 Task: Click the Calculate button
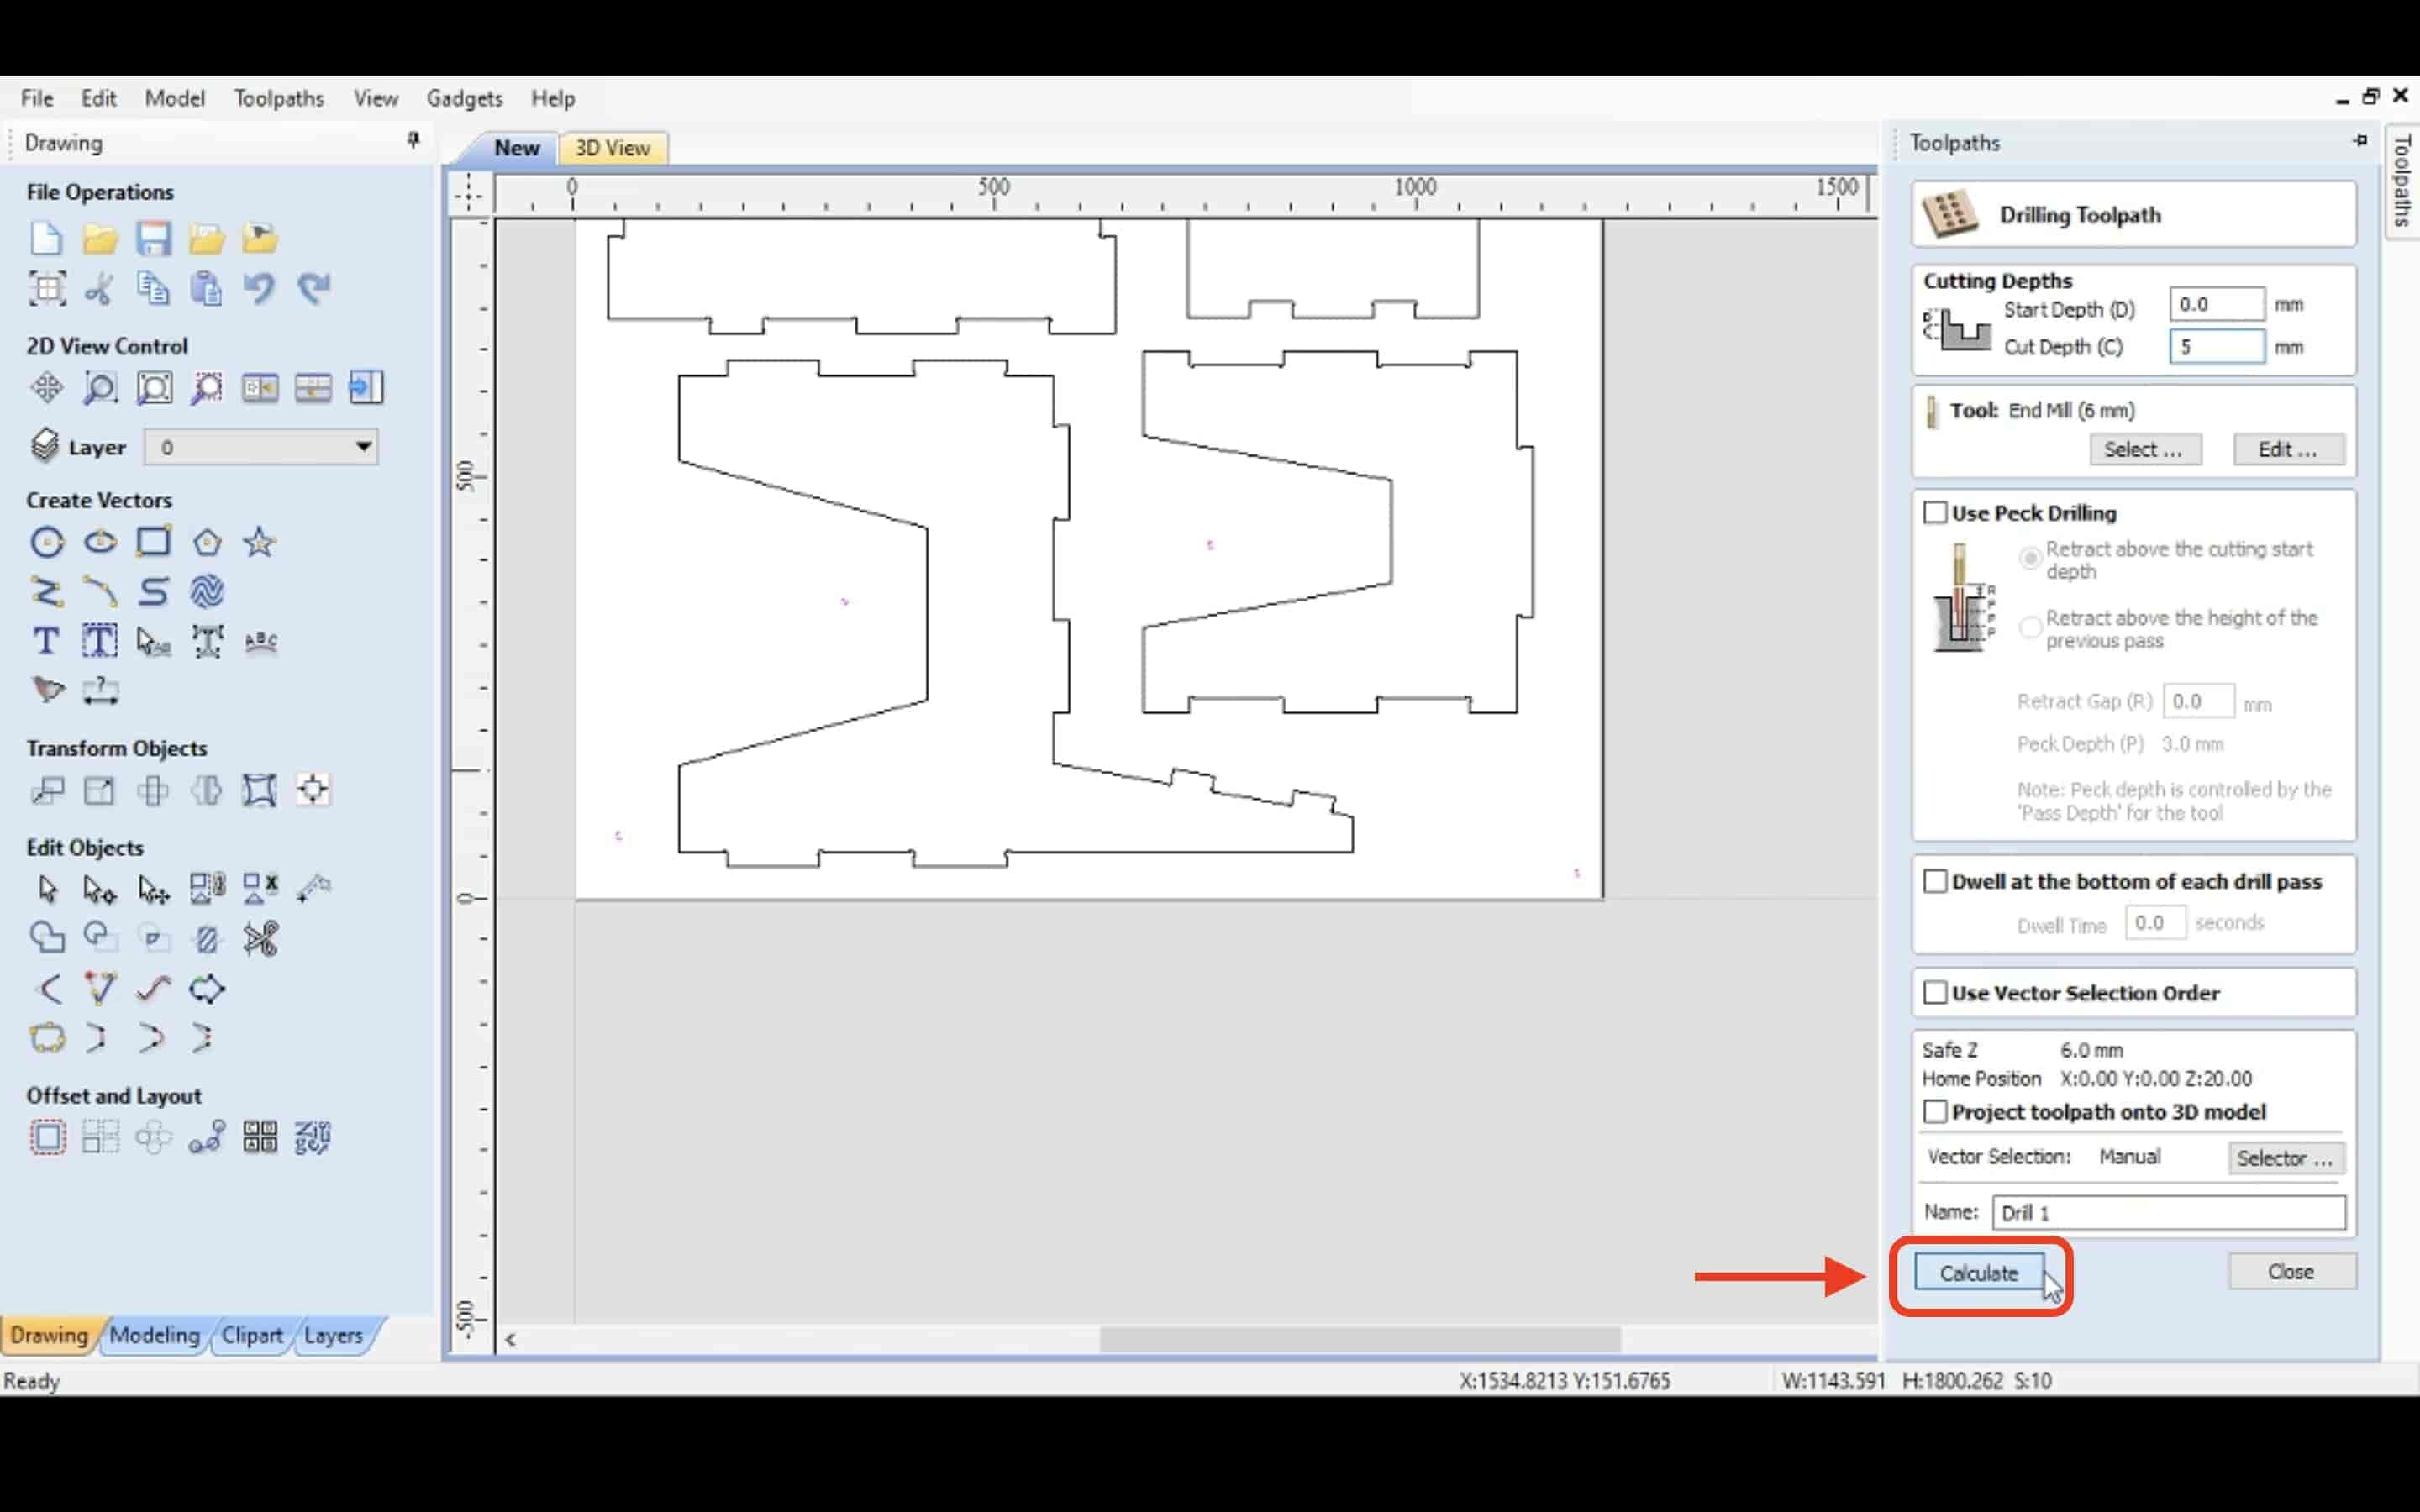(x=1977, y=1273)
